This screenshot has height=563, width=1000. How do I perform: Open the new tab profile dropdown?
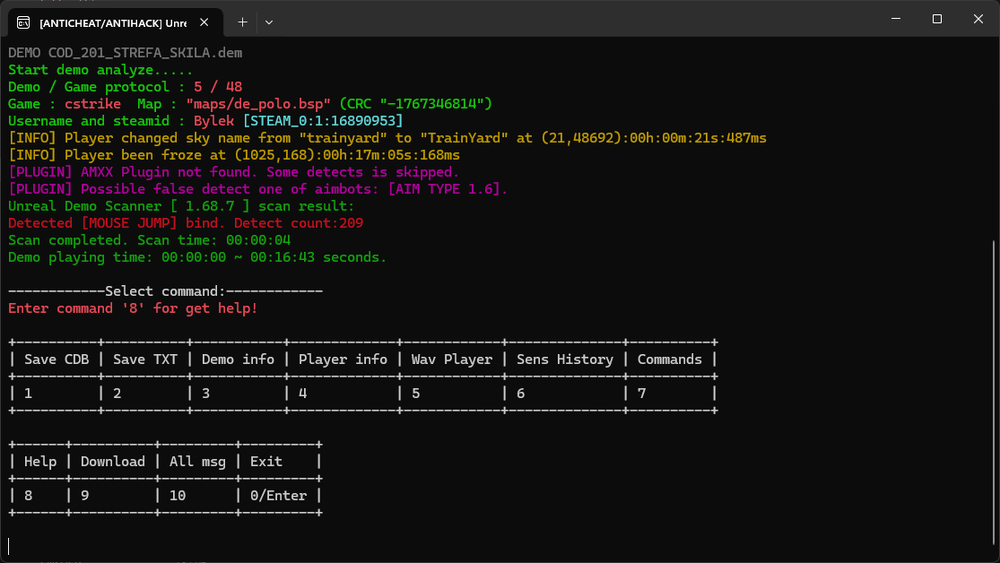(269, 22)
